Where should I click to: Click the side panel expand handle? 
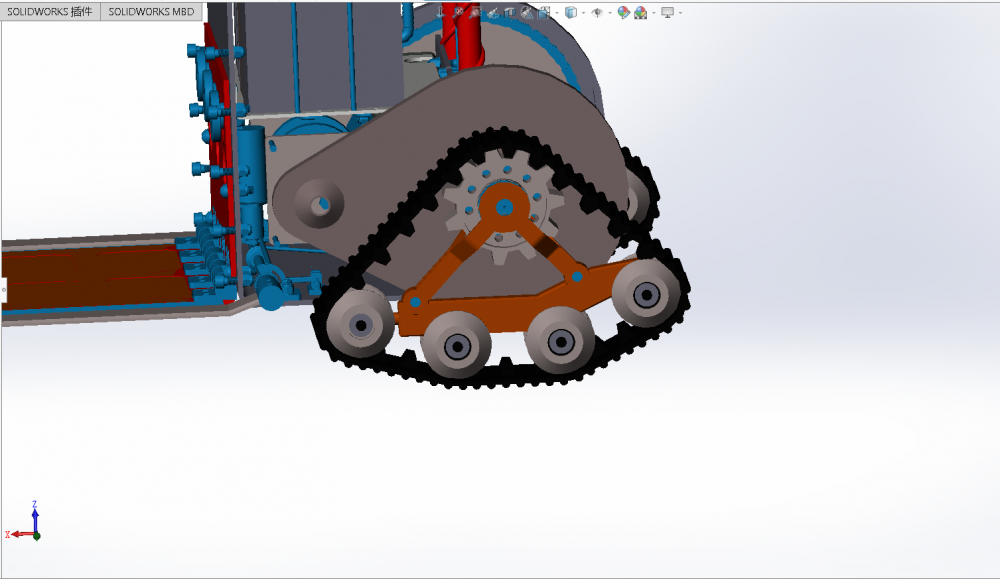[x=3, y=290]
